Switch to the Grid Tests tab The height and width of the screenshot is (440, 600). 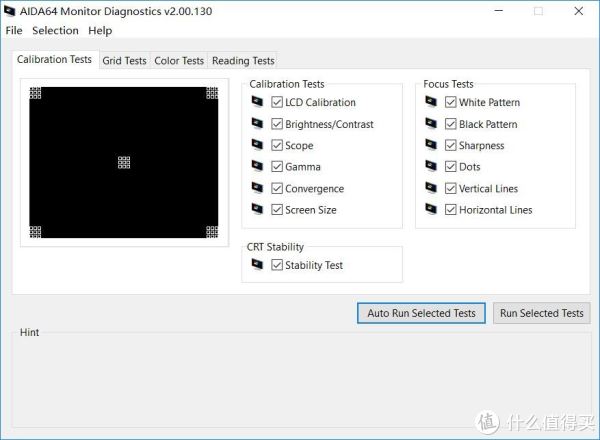125,60
